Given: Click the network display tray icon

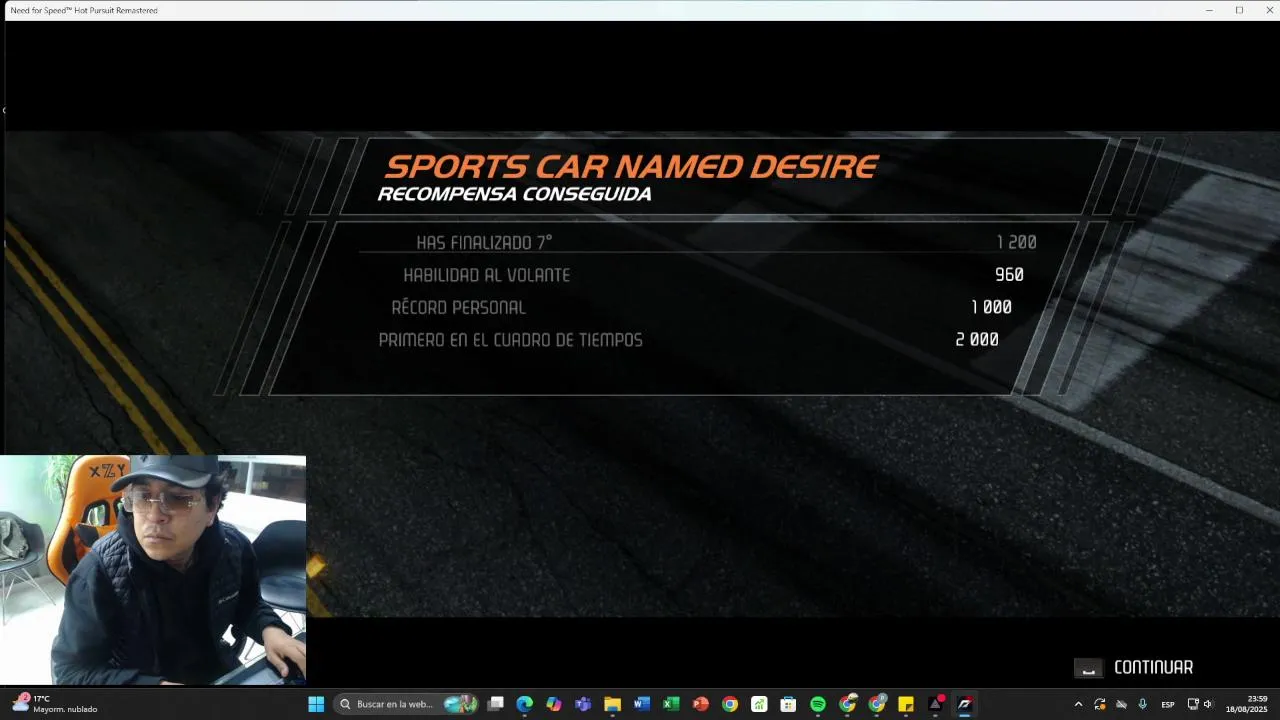Looking at the screenshot, I should (1193, 704).
